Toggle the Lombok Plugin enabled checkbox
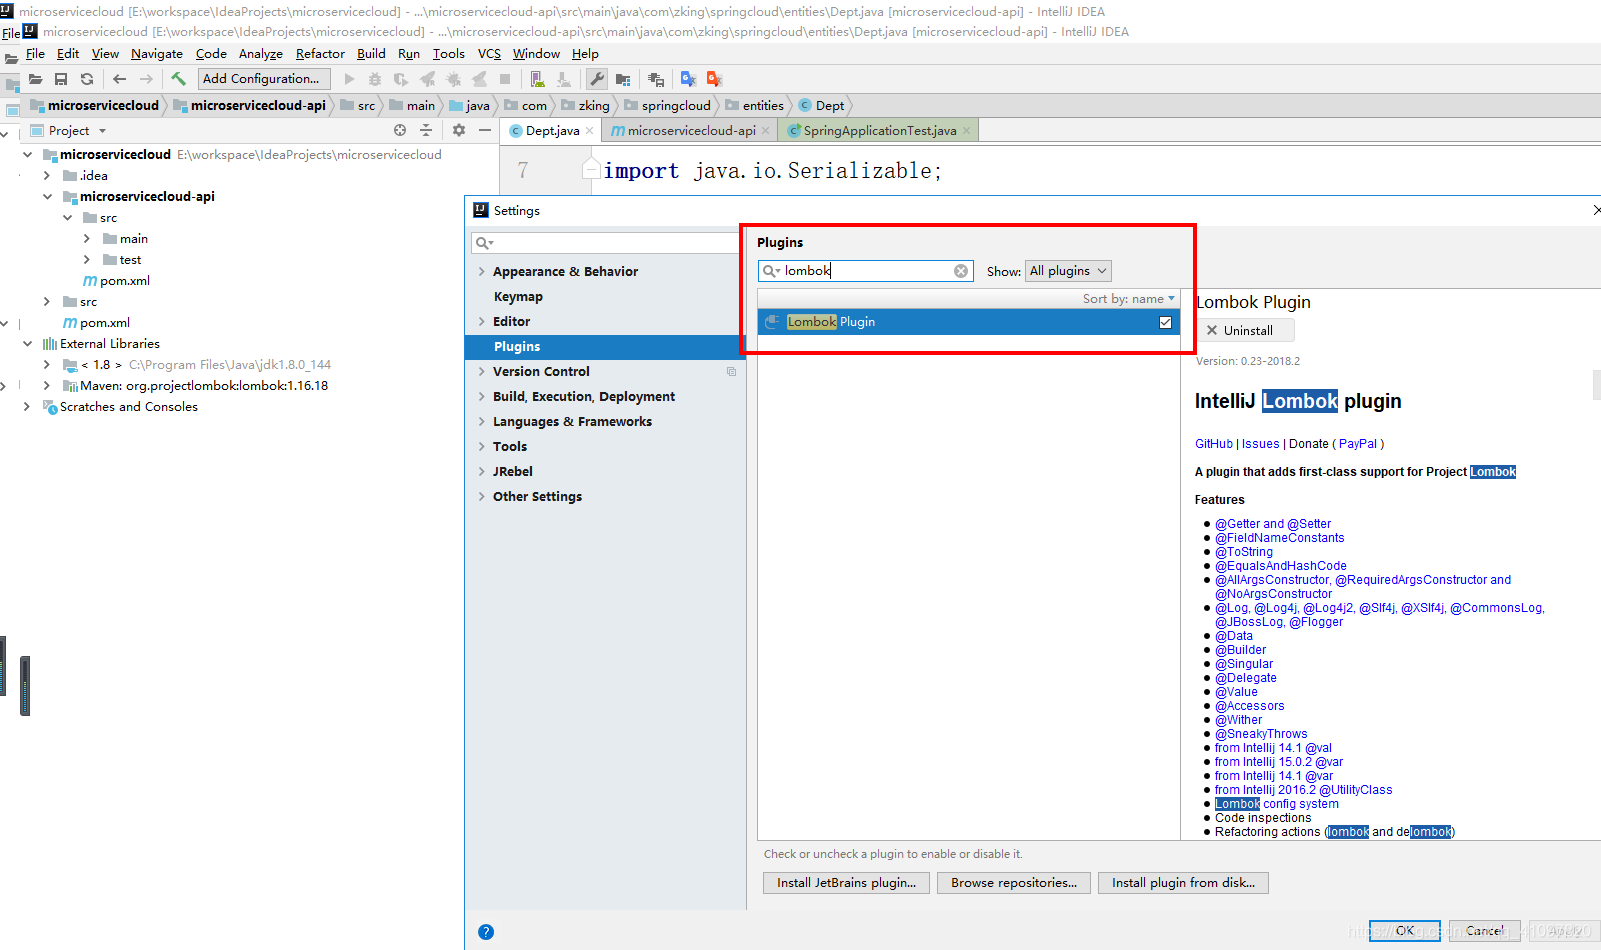This screenshot has width=1601, height=950. 1165,322
